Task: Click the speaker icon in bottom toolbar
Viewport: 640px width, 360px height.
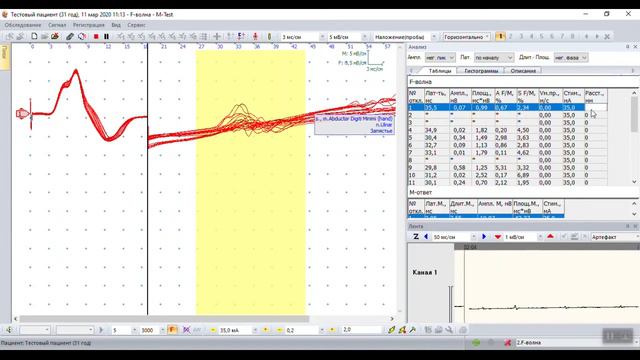Action: click(9, 329)
